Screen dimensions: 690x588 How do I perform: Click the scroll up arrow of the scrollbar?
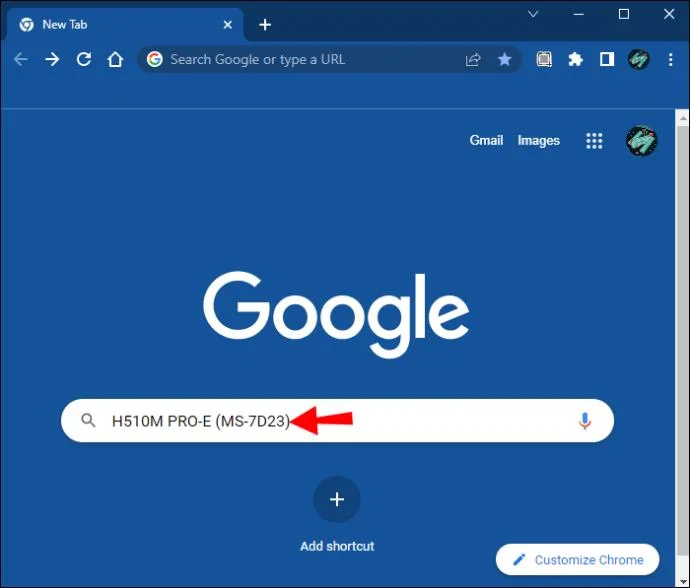click(x=683, y=118)
